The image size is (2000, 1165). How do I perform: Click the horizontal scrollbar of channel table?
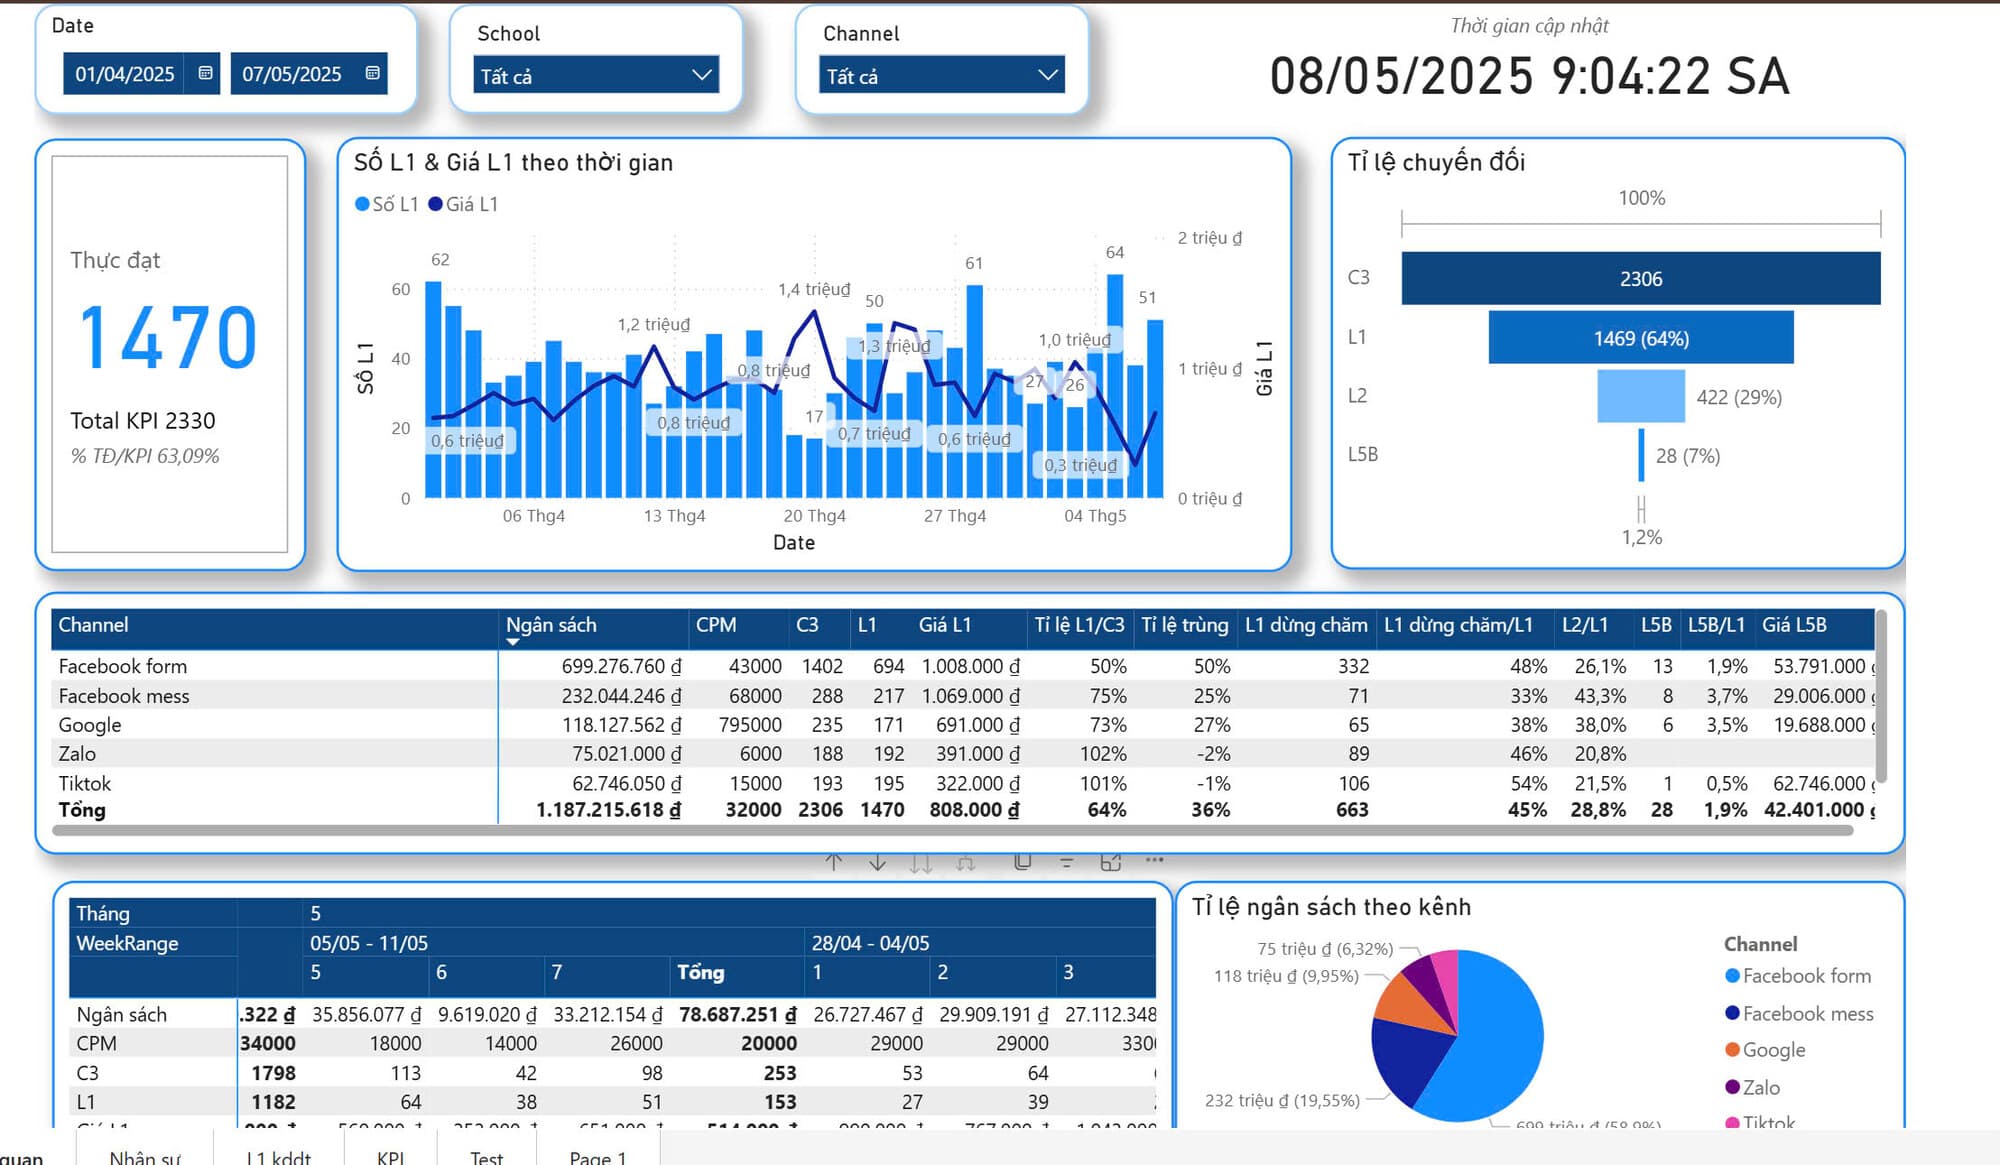[x=952, y=830]
